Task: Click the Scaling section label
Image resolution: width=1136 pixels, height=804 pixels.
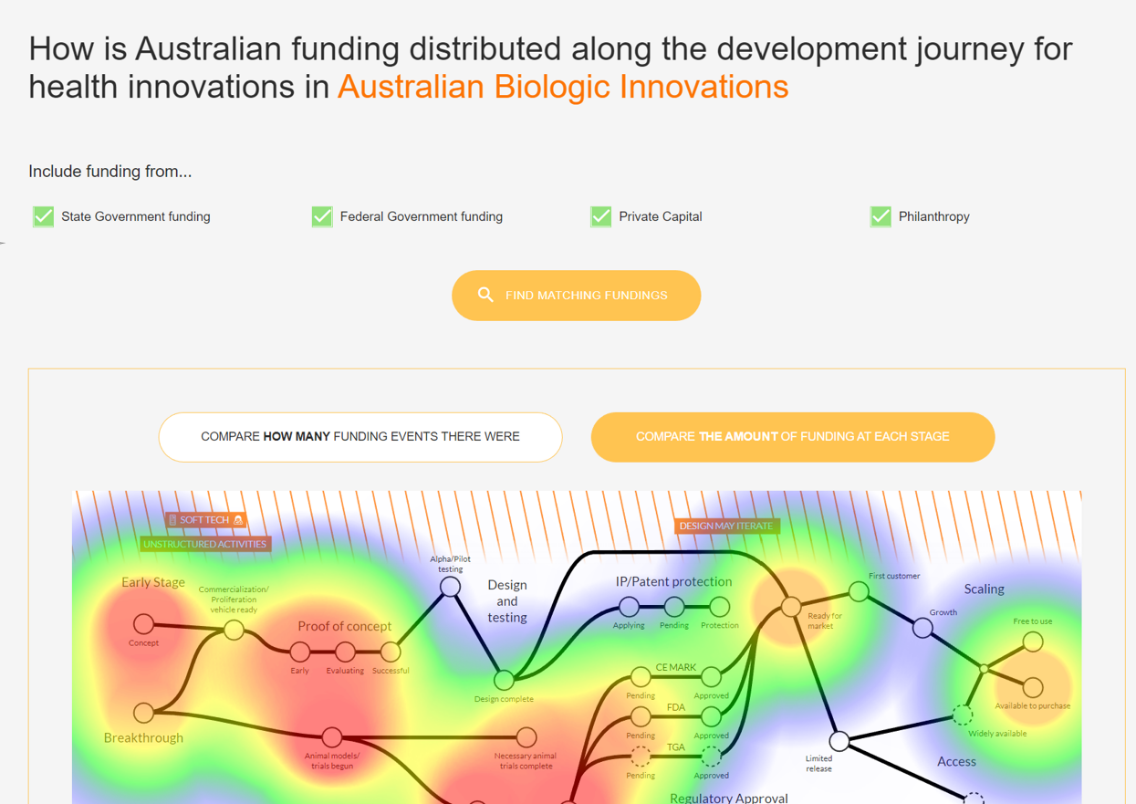Action: pos(984,589)
